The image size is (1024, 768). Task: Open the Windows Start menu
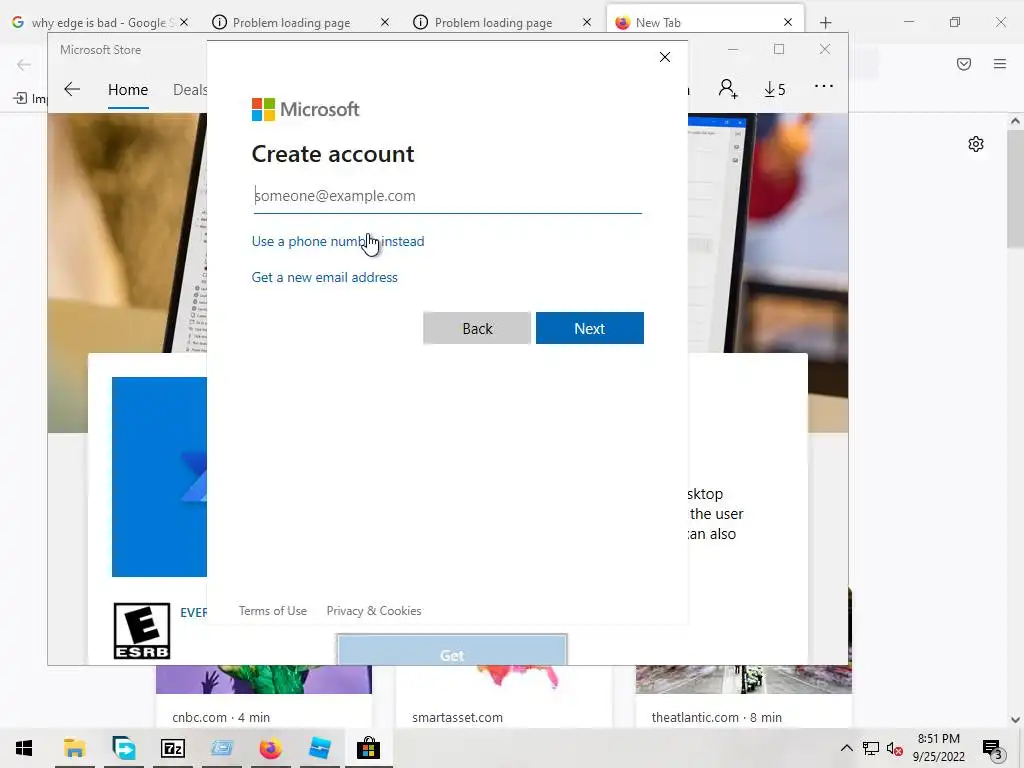coord(24,748)
